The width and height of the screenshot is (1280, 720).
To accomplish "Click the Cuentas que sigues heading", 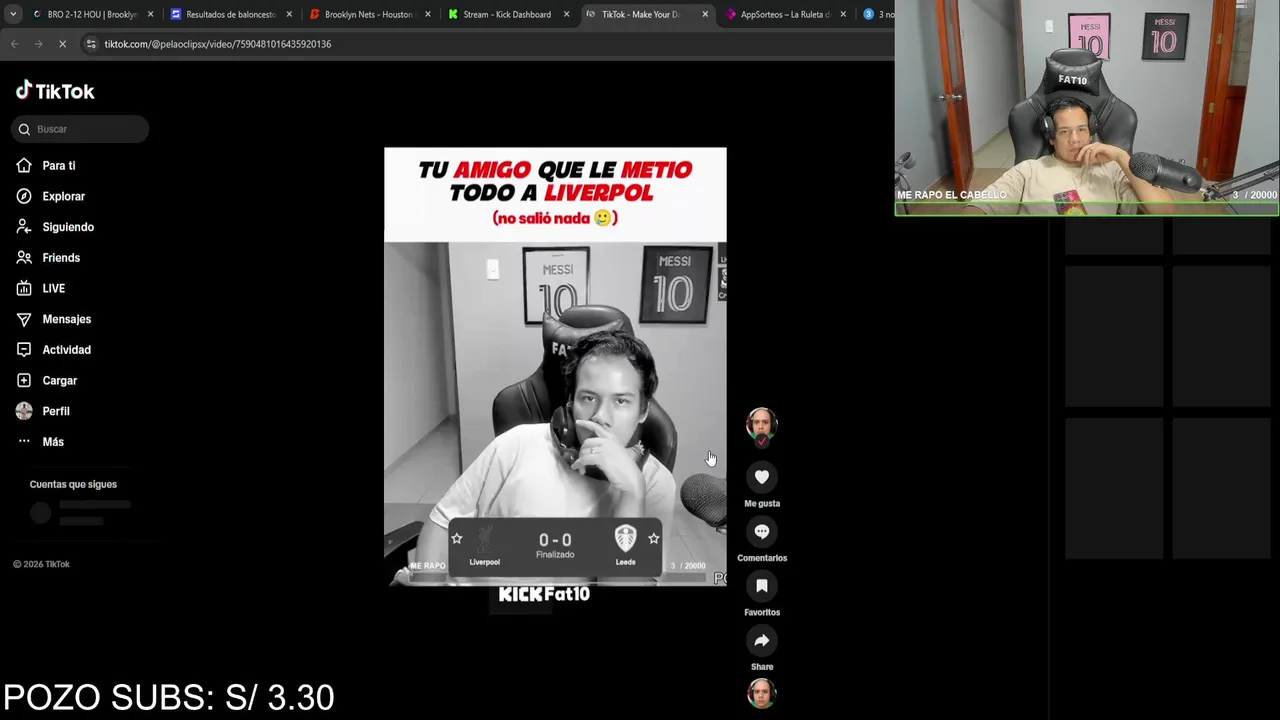I will [73, 484].
